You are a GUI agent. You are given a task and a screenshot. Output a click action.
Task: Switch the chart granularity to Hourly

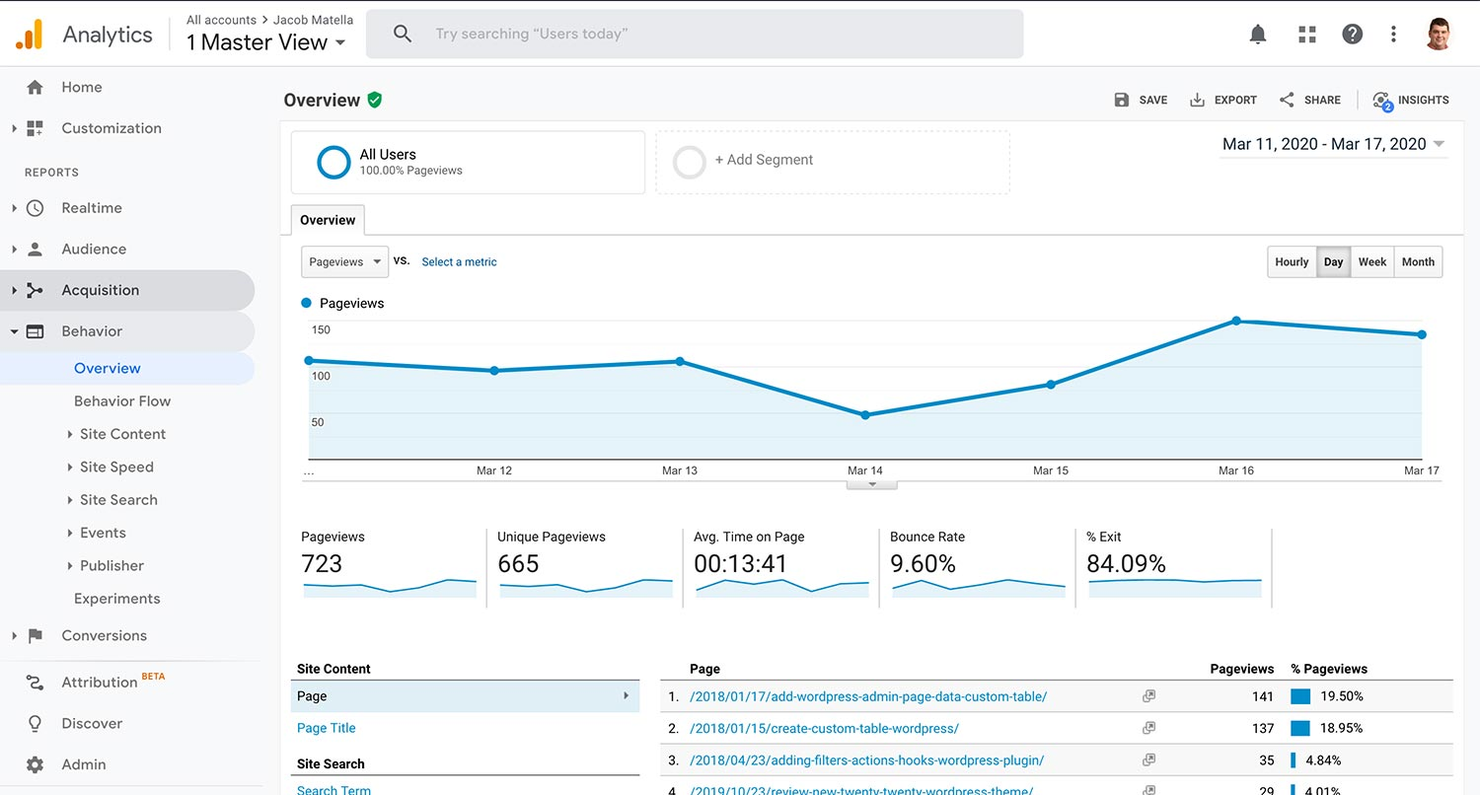click(1292, 261)
